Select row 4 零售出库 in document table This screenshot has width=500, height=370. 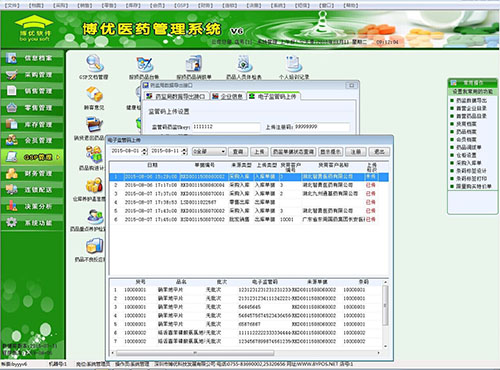coord(249,202)
